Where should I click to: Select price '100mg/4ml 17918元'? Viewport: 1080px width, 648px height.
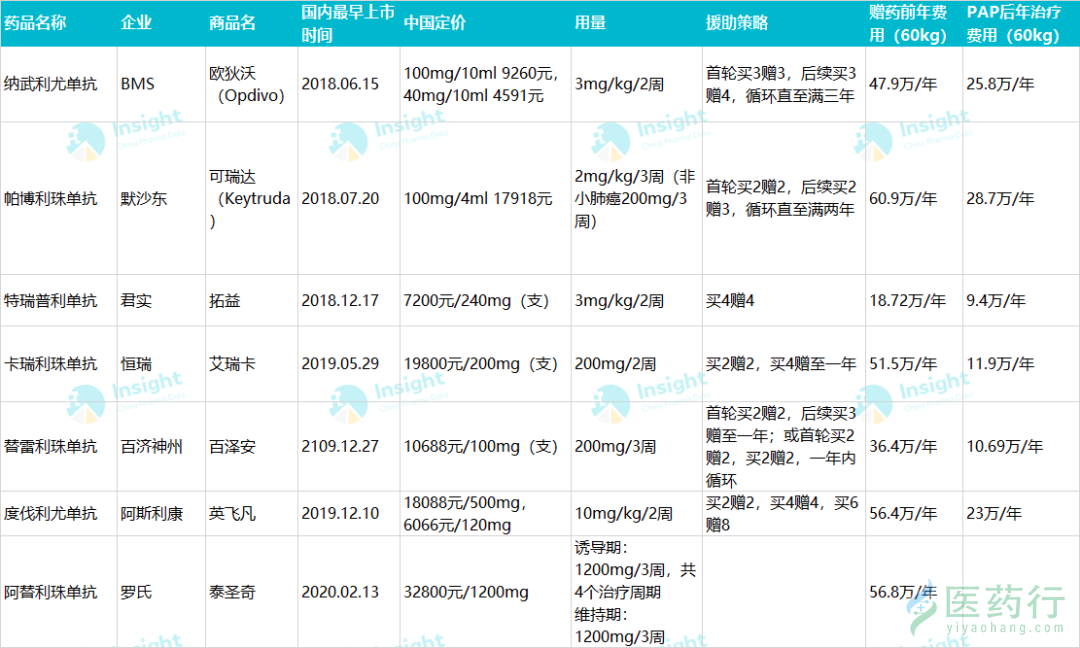click(x=478, y=199)
